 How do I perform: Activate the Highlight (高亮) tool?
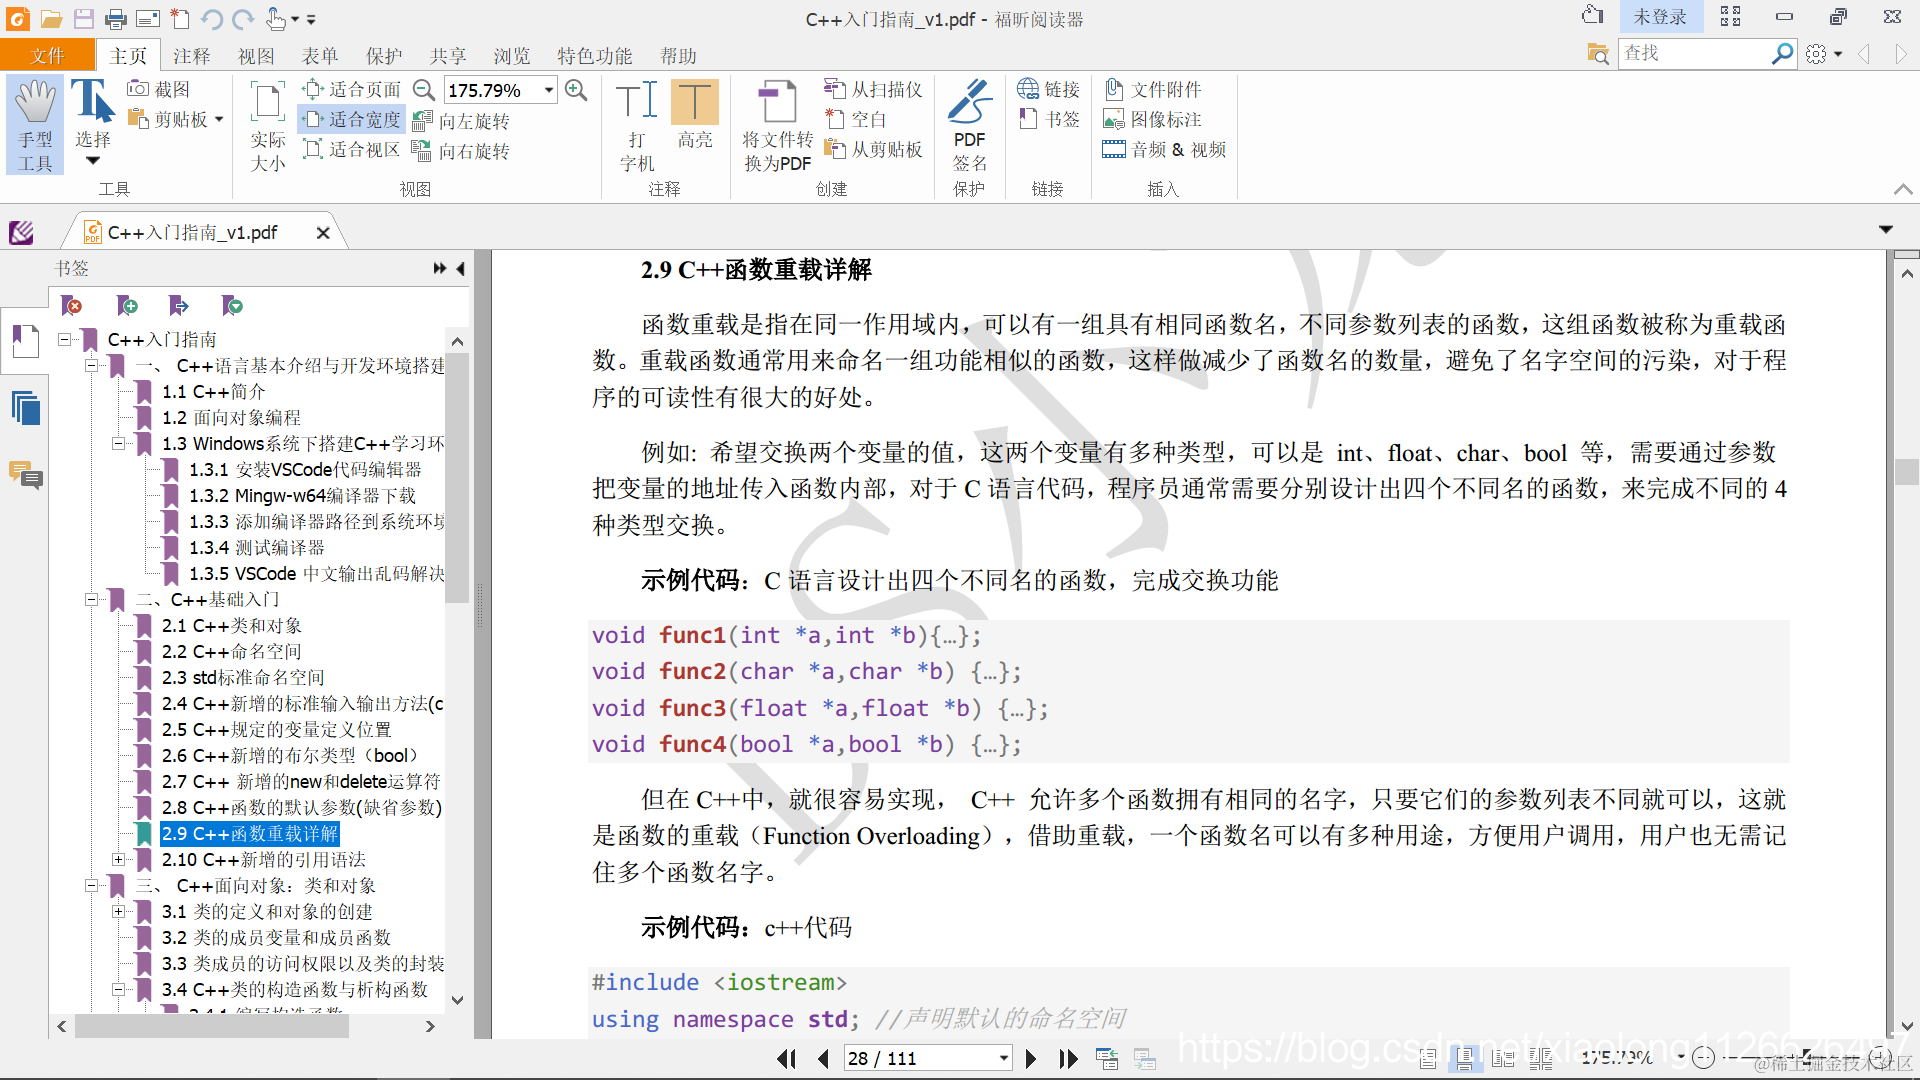pos(694,102)
